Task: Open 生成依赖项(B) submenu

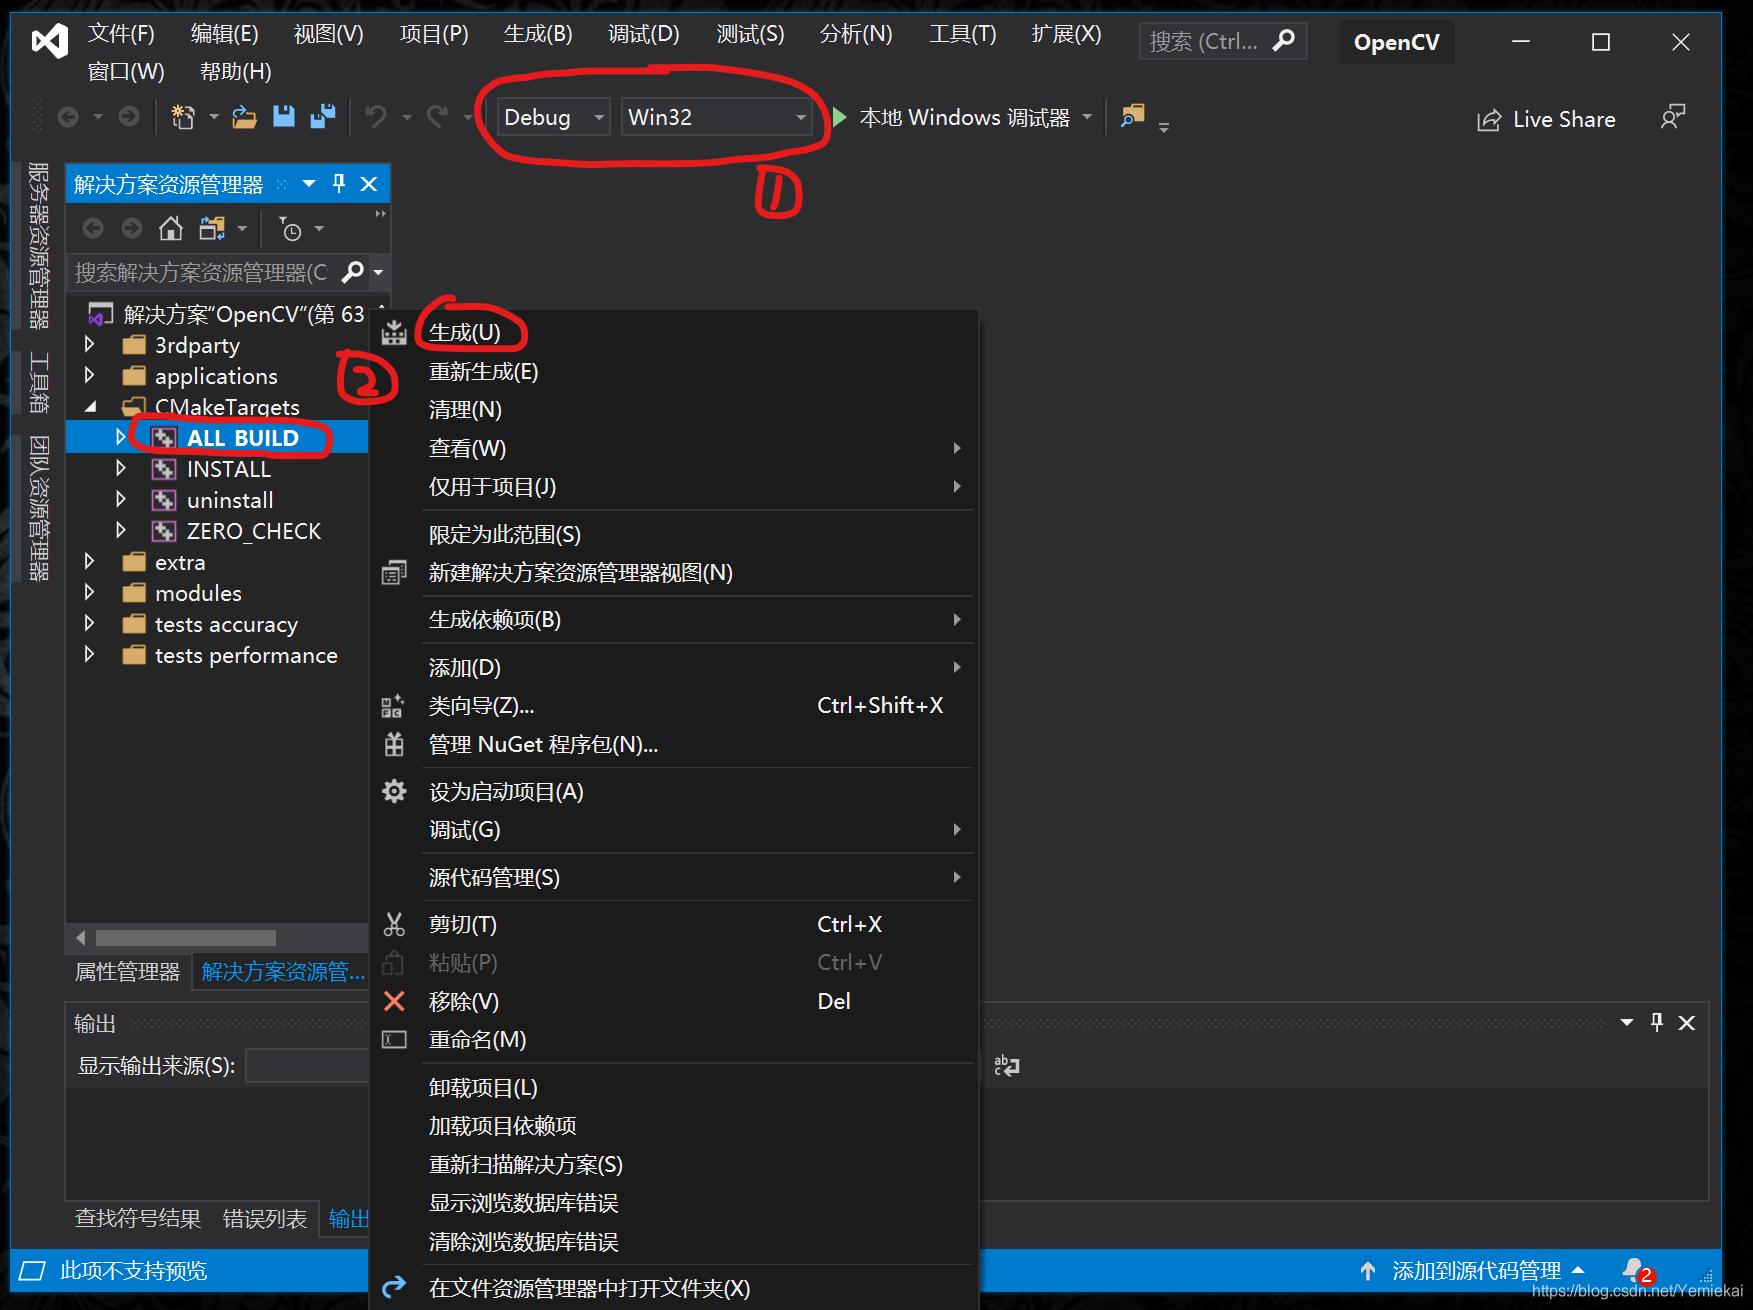Action: pyautogui.click(x=675, y=619)
